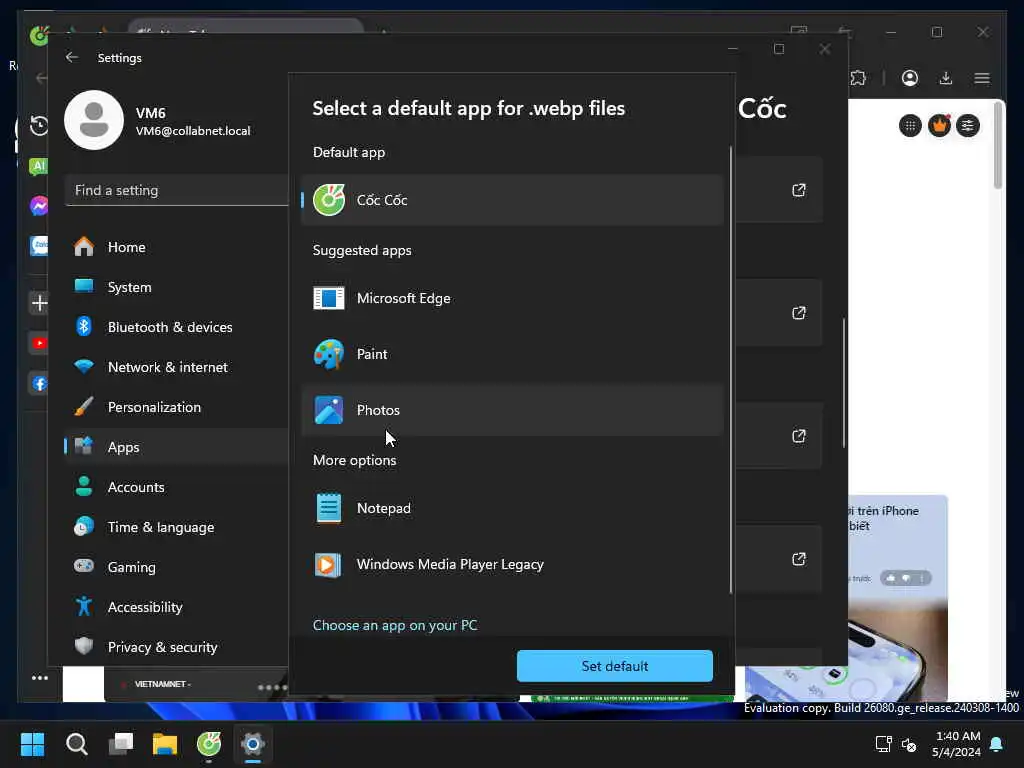
Task: Open File Explorer from taskbar
Action: 165,744
